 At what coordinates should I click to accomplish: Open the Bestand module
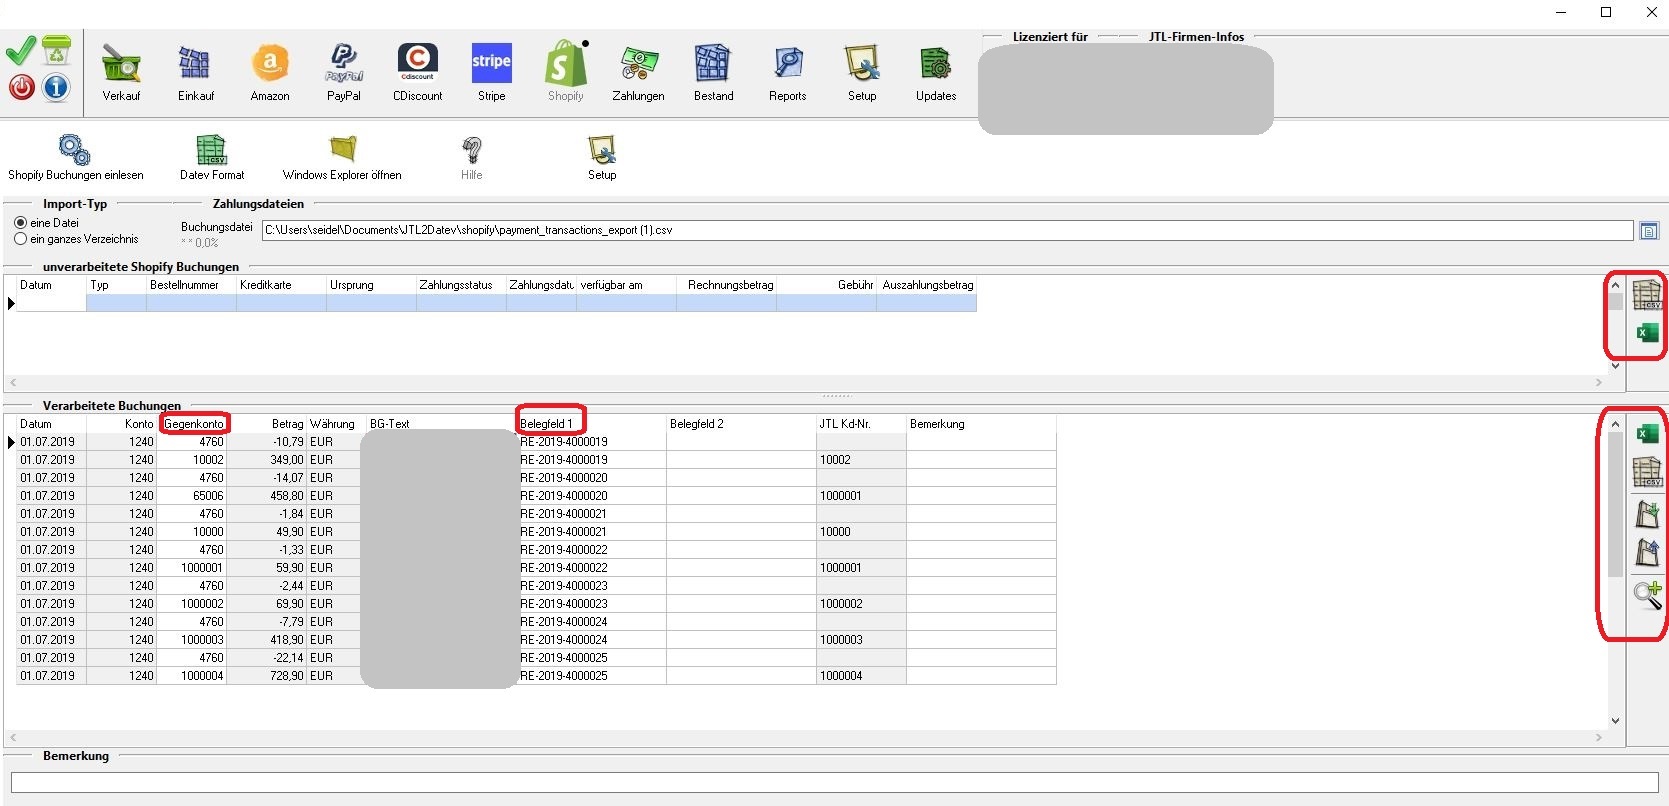713,73
